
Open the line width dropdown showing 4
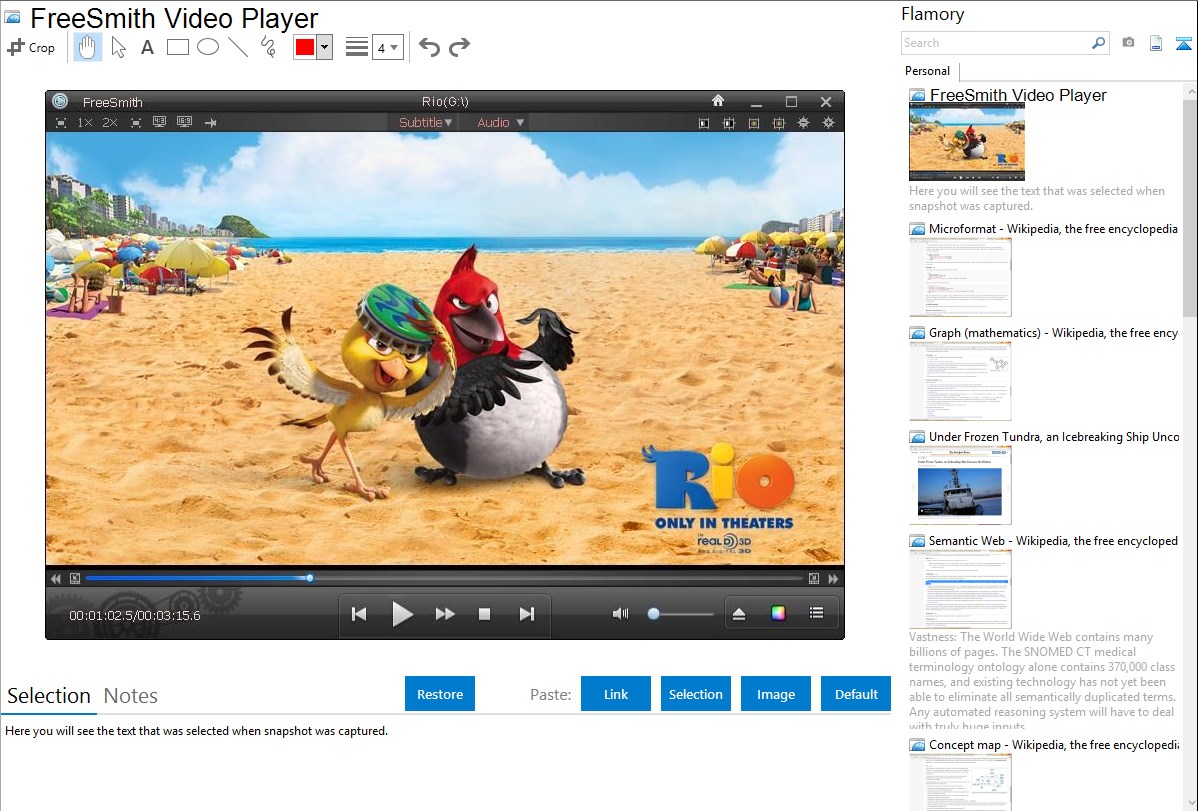pos(388,47)
